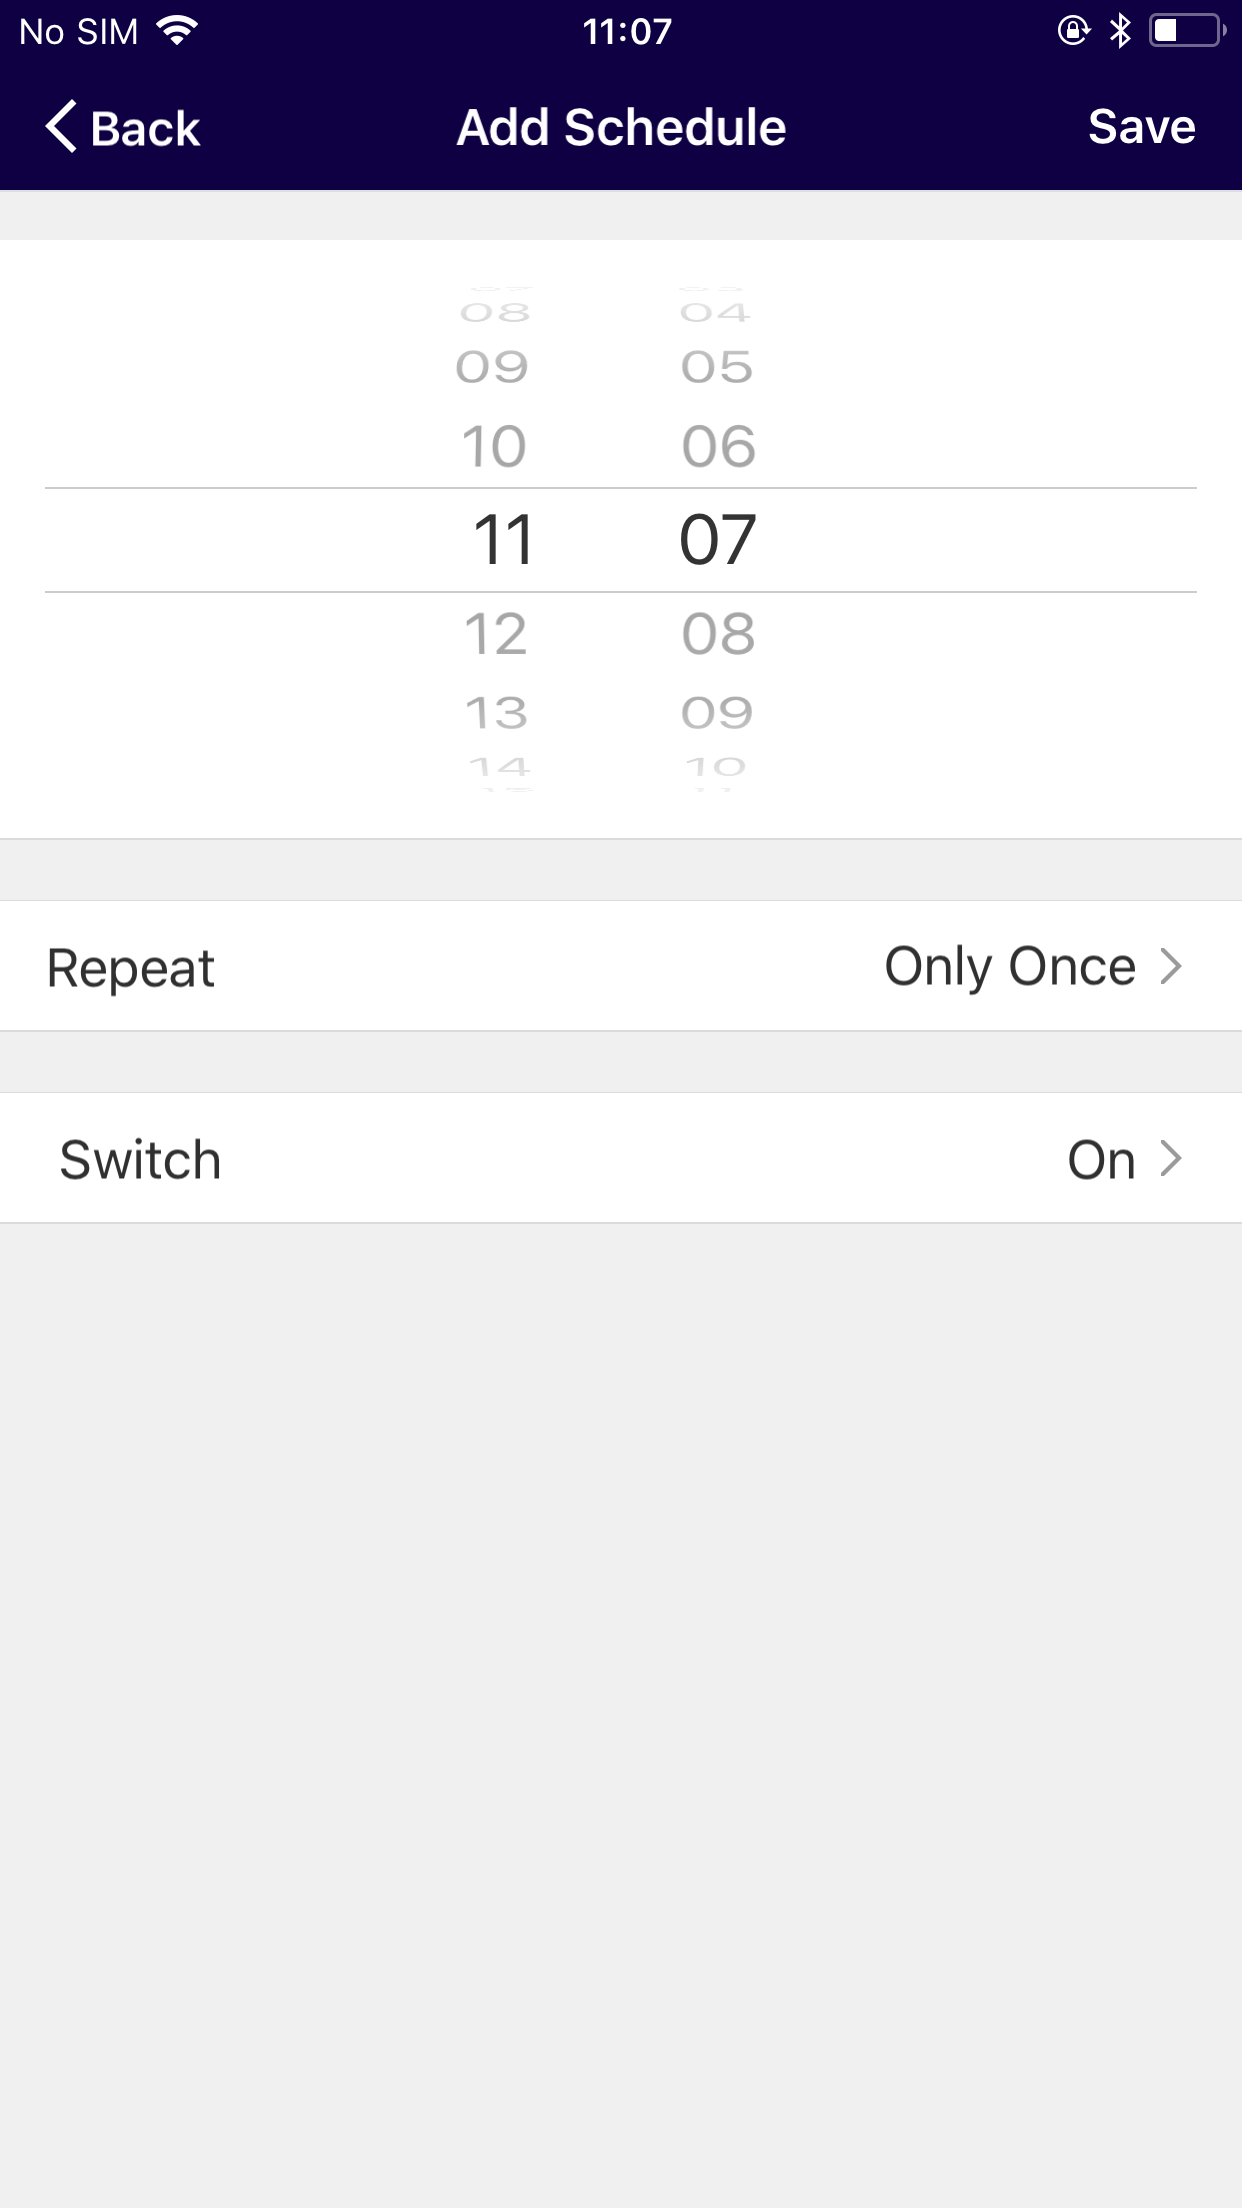The height and width of the screenshot is (2208, 1242).
Task: Select hour 10 in time picker
Action: click(x=494, y=446)
